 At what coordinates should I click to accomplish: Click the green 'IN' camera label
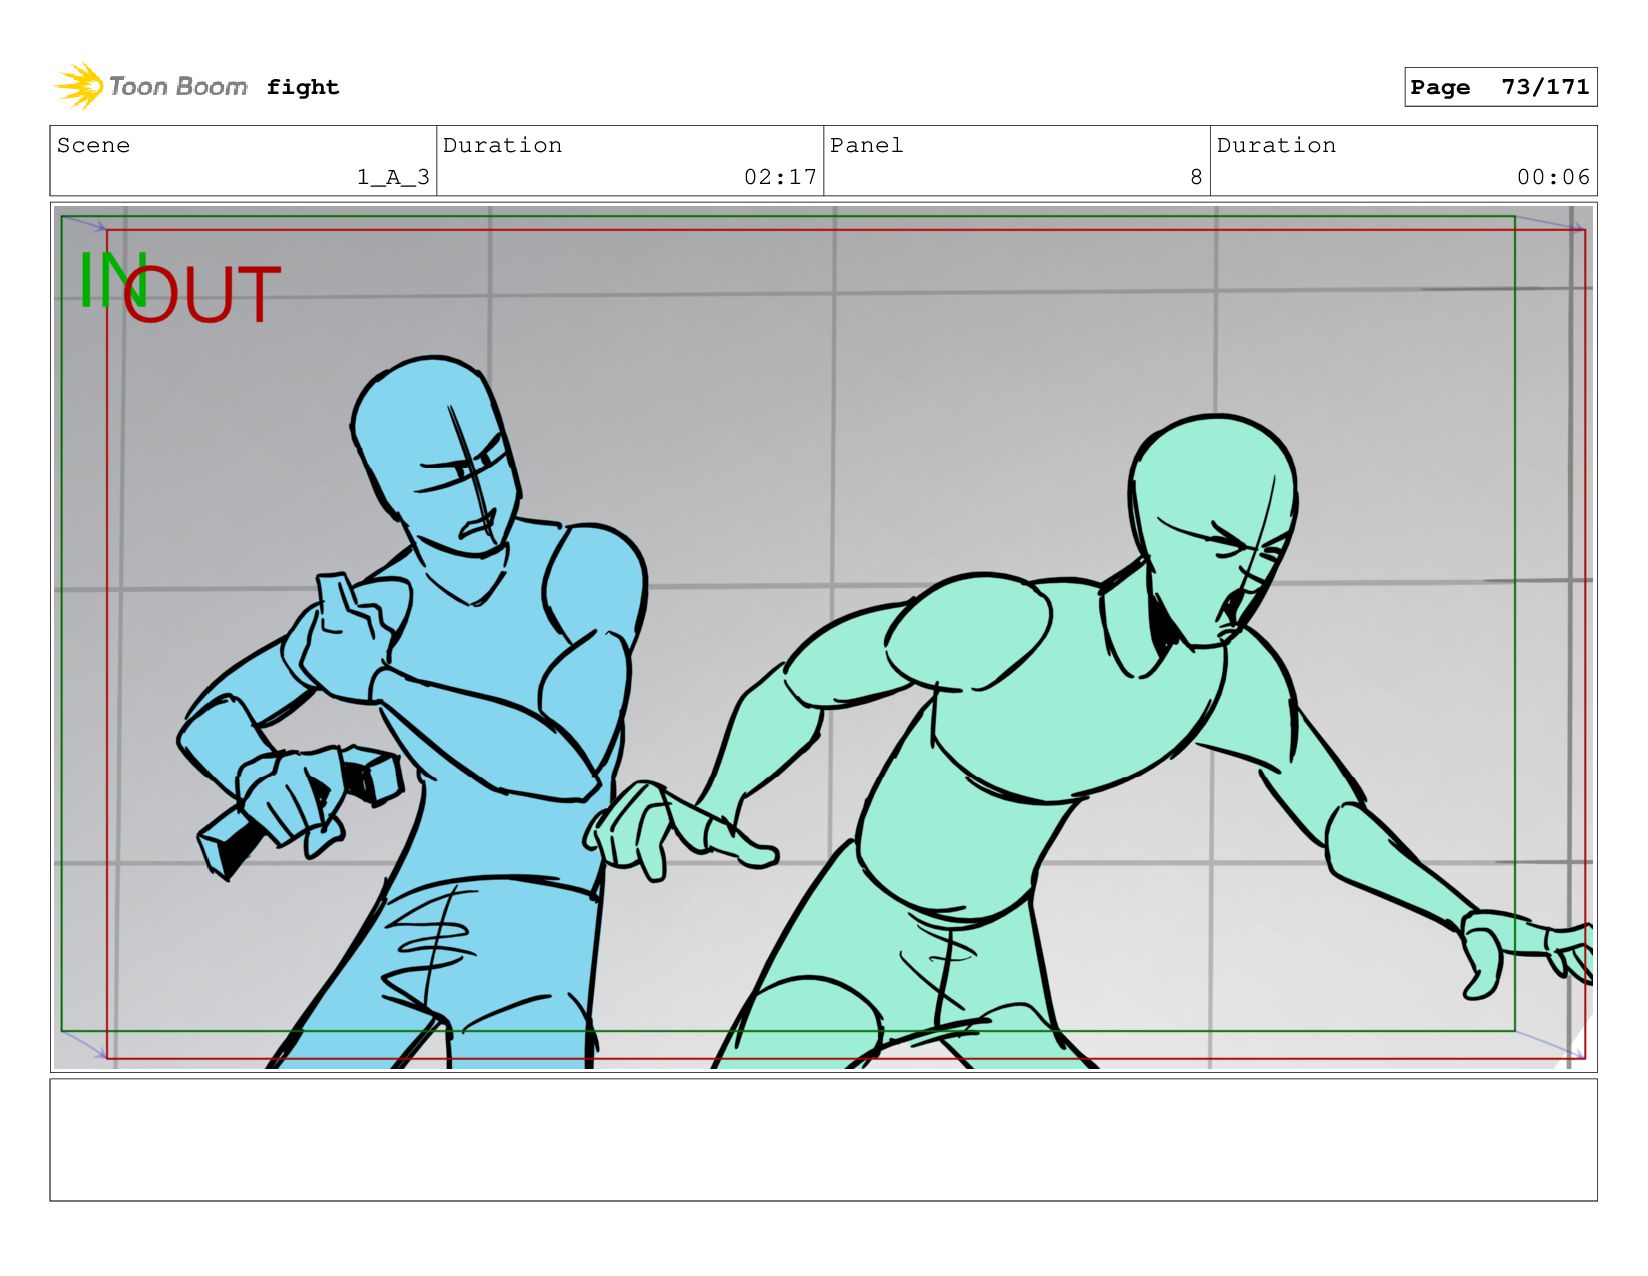pos(112,279)
